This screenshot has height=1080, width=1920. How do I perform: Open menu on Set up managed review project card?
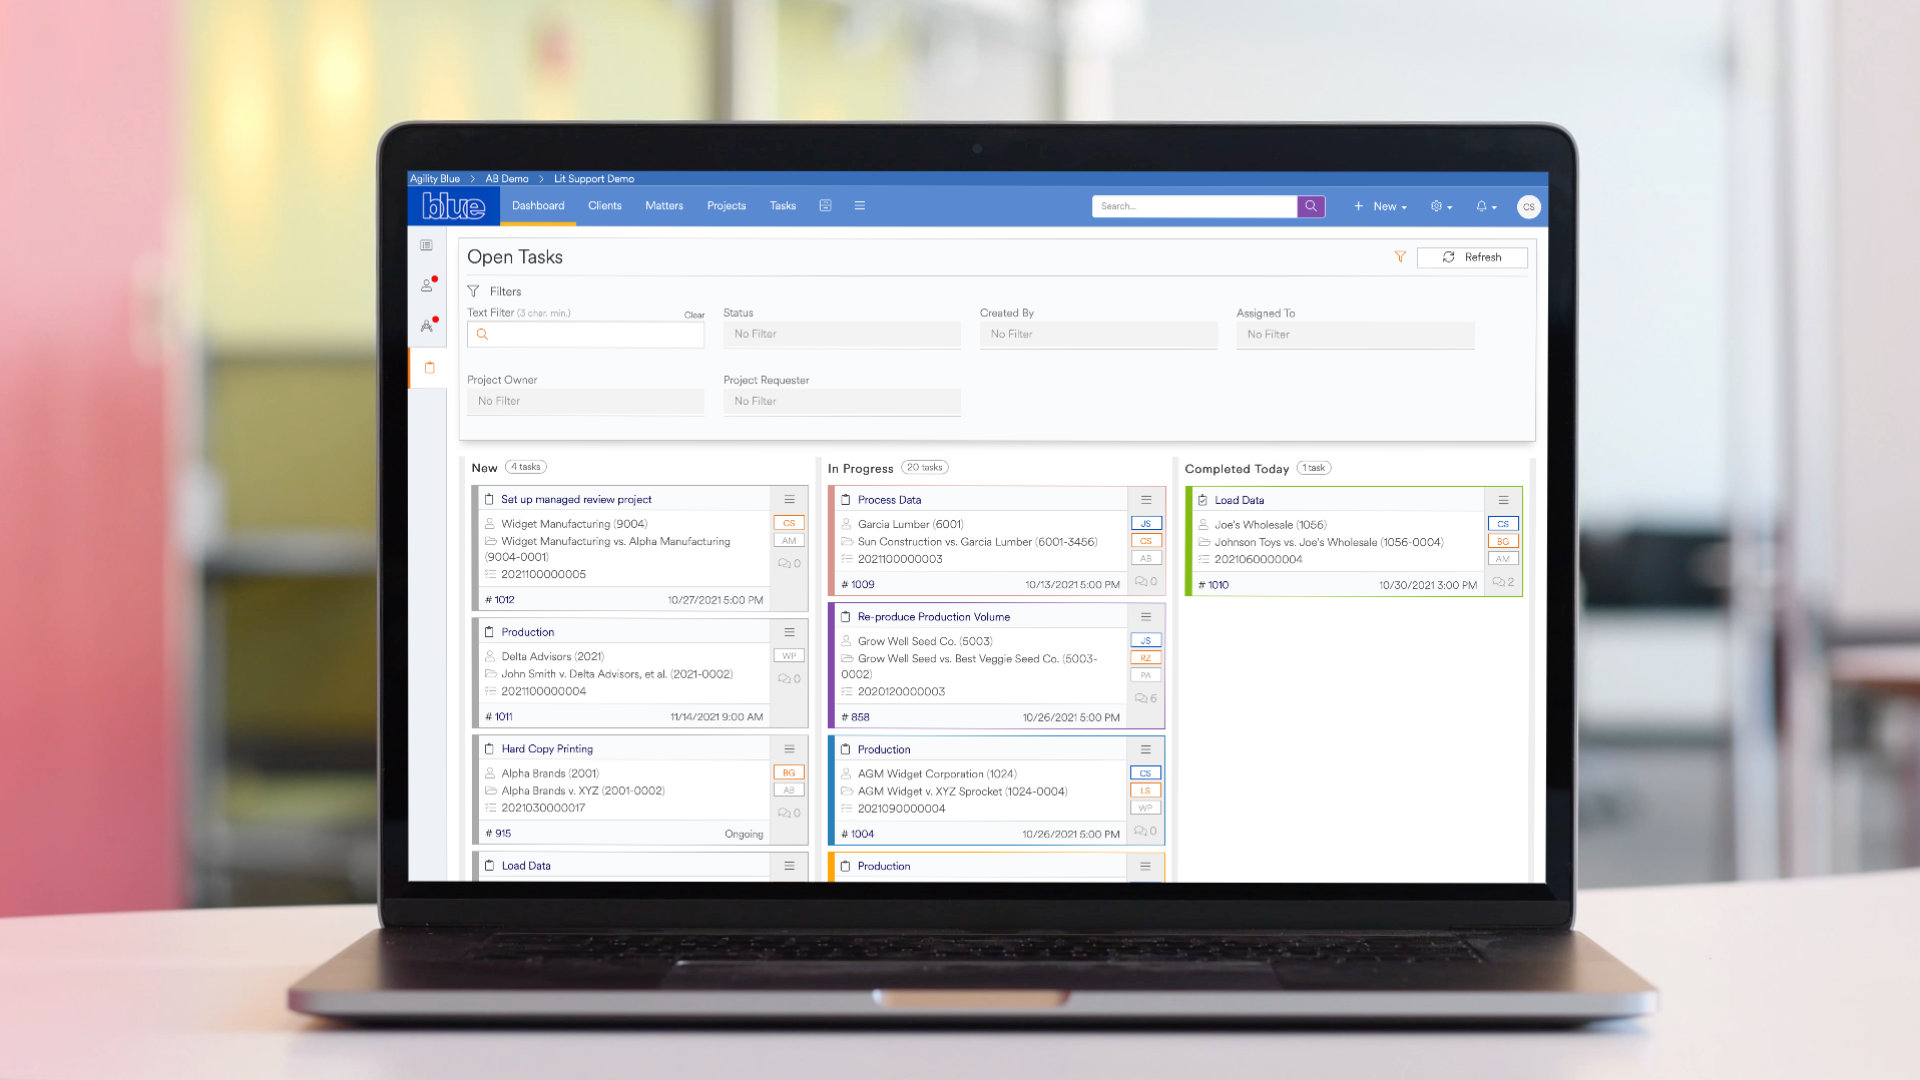pos(789,499)
